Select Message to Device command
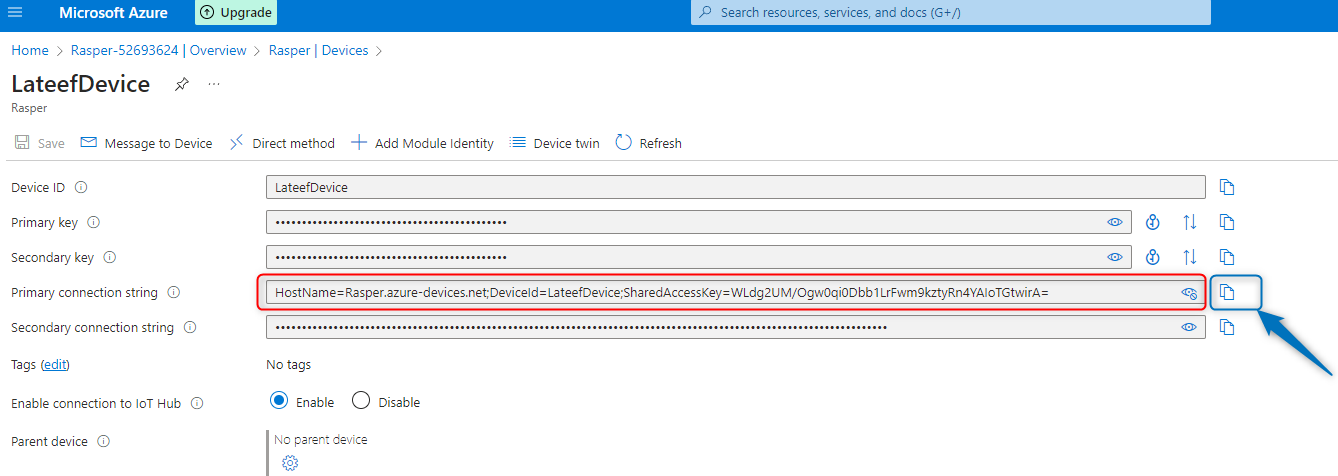 [146, 143]
